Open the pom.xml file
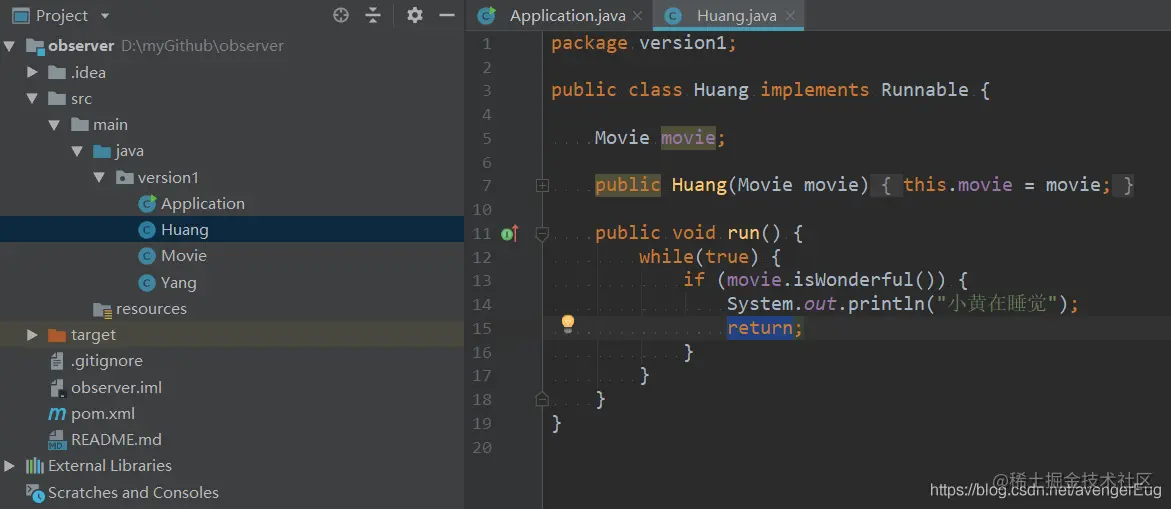The width and height of the screenshot is (1171, 509). pos(103,413)
